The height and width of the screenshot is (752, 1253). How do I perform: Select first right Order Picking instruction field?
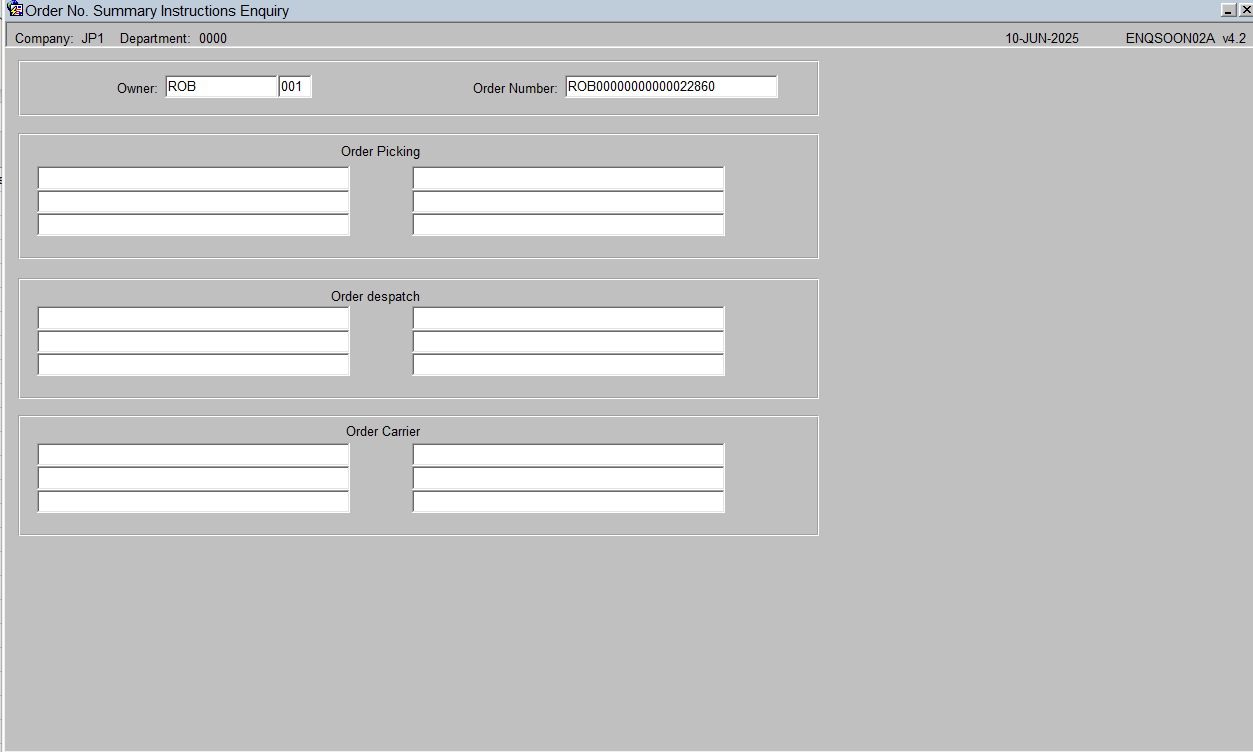click(x=568, y=178)
